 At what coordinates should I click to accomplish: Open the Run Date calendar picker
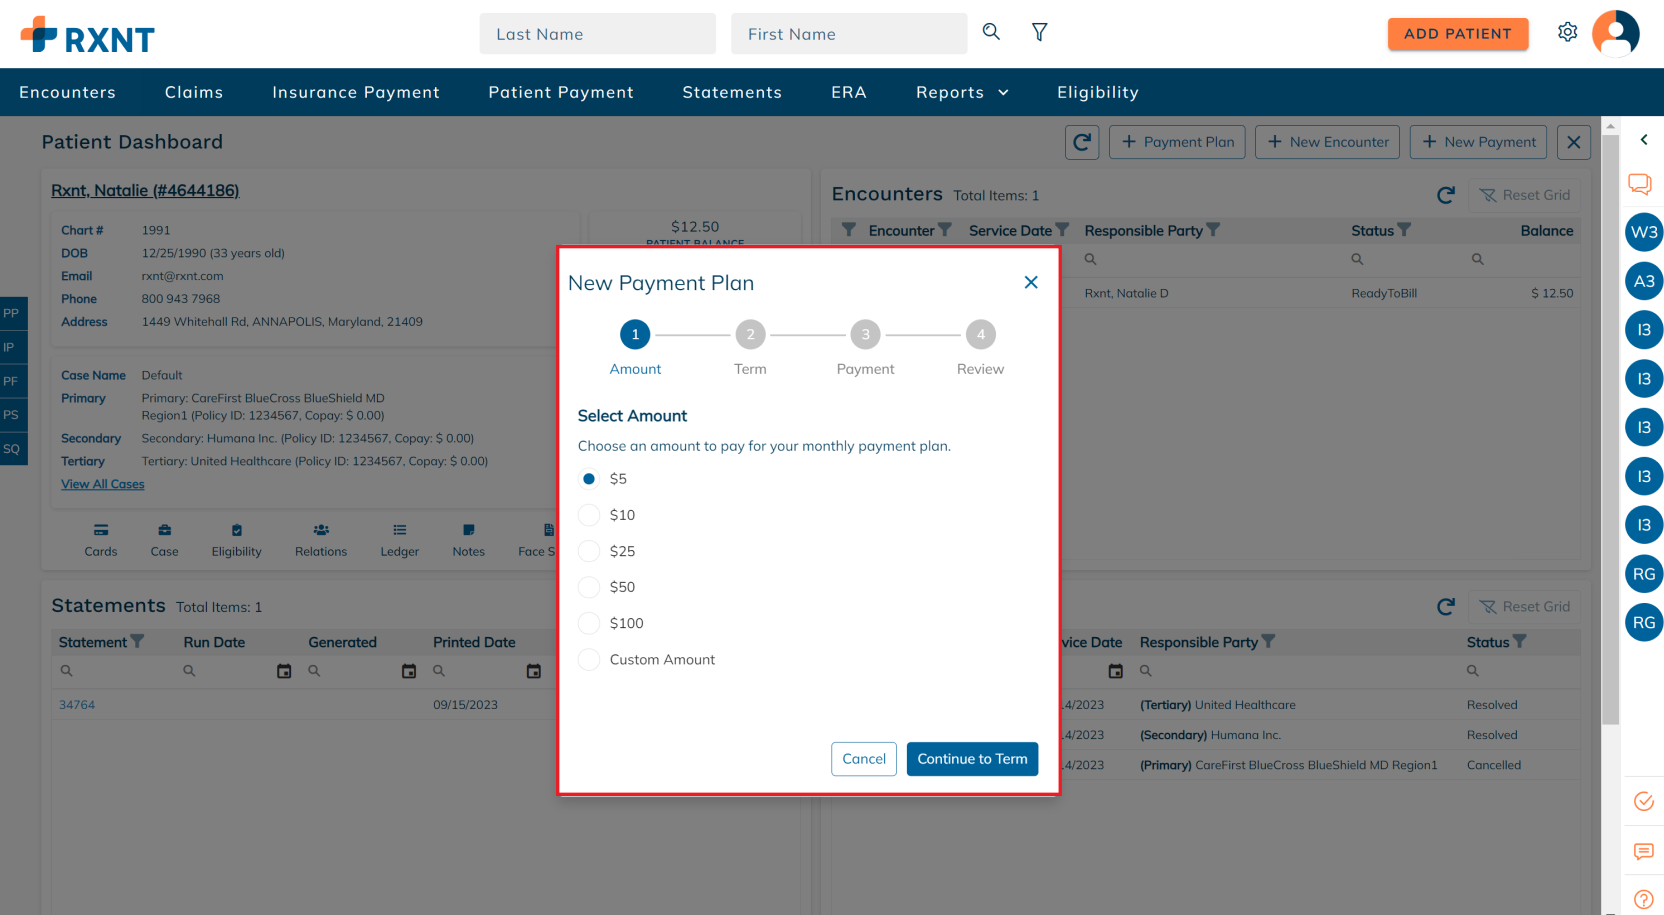point(284,671)
